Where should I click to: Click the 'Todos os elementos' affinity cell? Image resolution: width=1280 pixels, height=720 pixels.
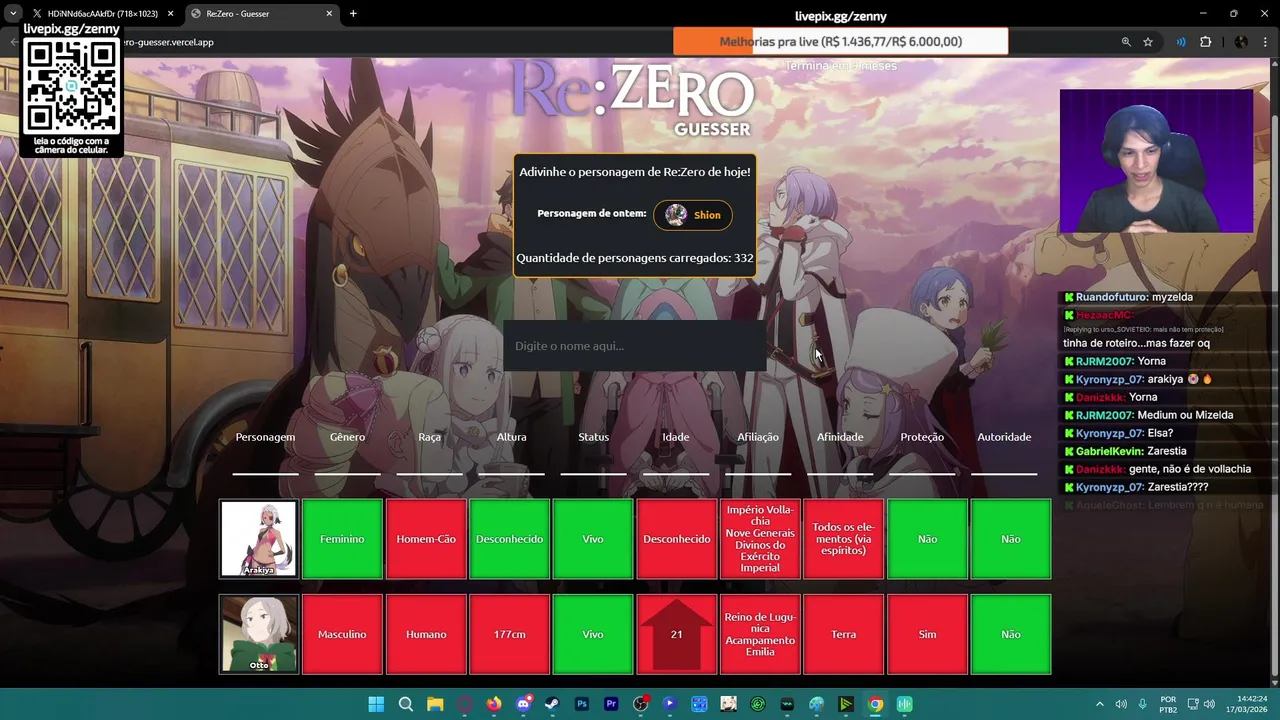click(x=843, y=539)
